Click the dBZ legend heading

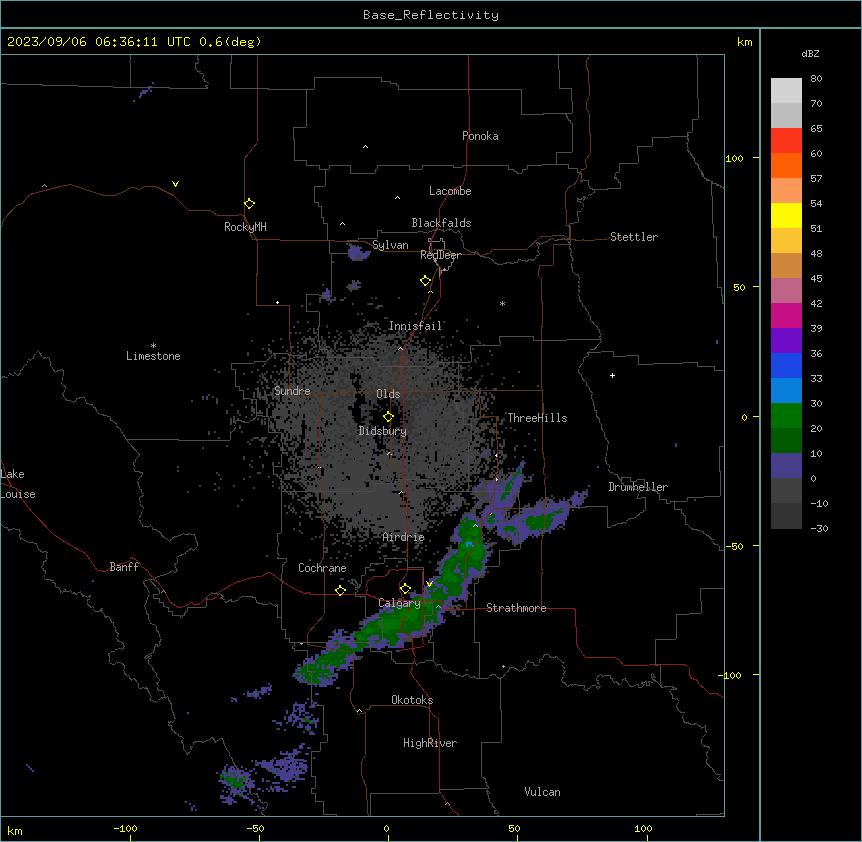pyautogui.click(x=810, y=53)
